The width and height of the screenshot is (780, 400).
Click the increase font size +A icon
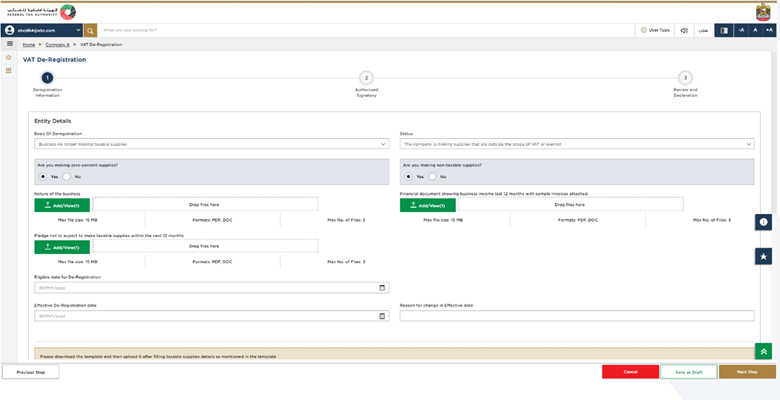(x=770, y=30)
